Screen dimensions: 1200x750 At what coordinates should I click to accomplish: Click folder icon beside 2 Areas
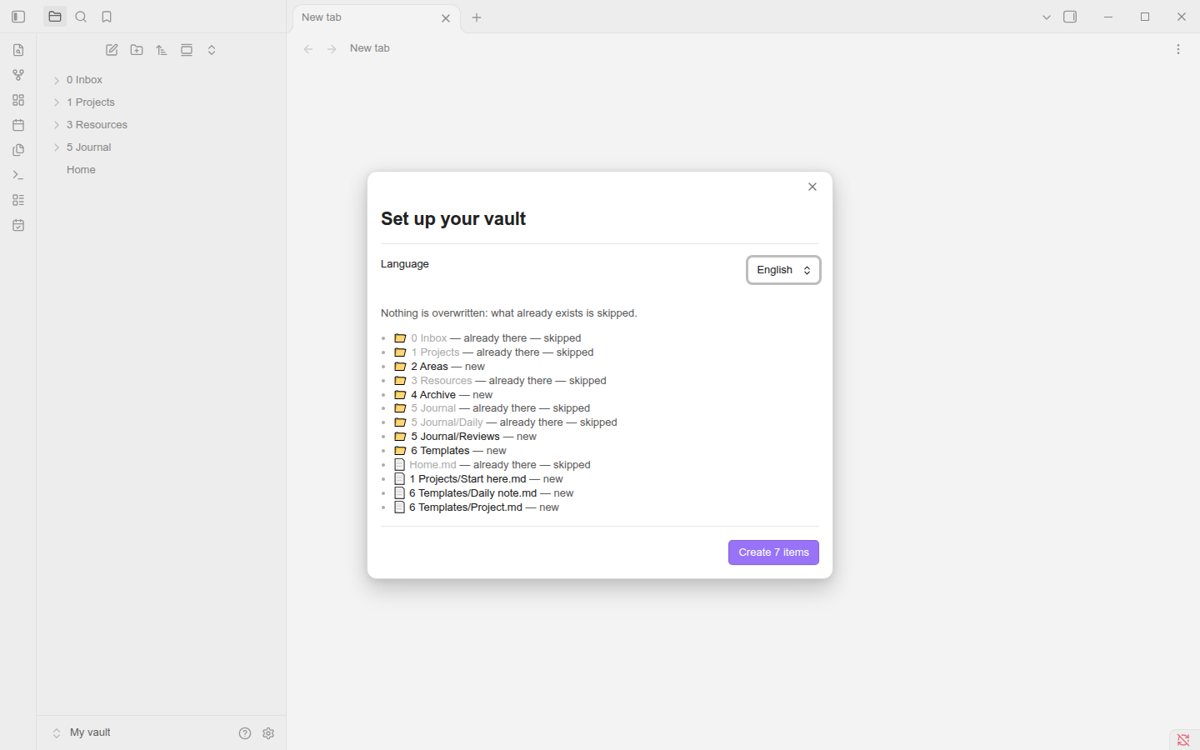tap(400, 367)
